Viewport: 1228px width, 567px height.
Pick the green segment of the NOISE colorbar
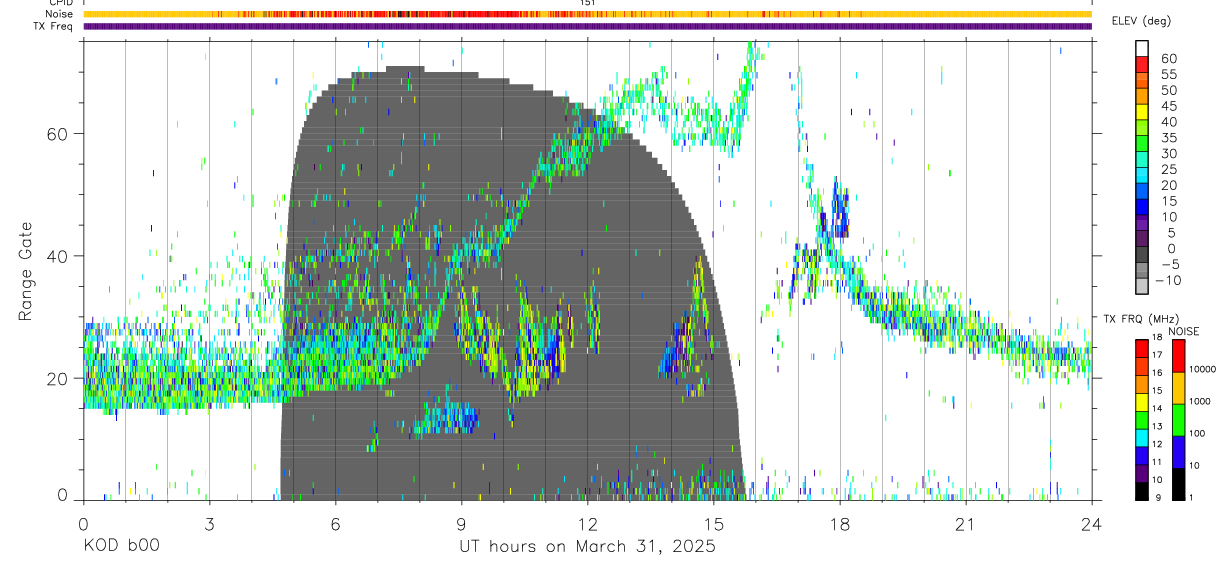coord(1177,420)
